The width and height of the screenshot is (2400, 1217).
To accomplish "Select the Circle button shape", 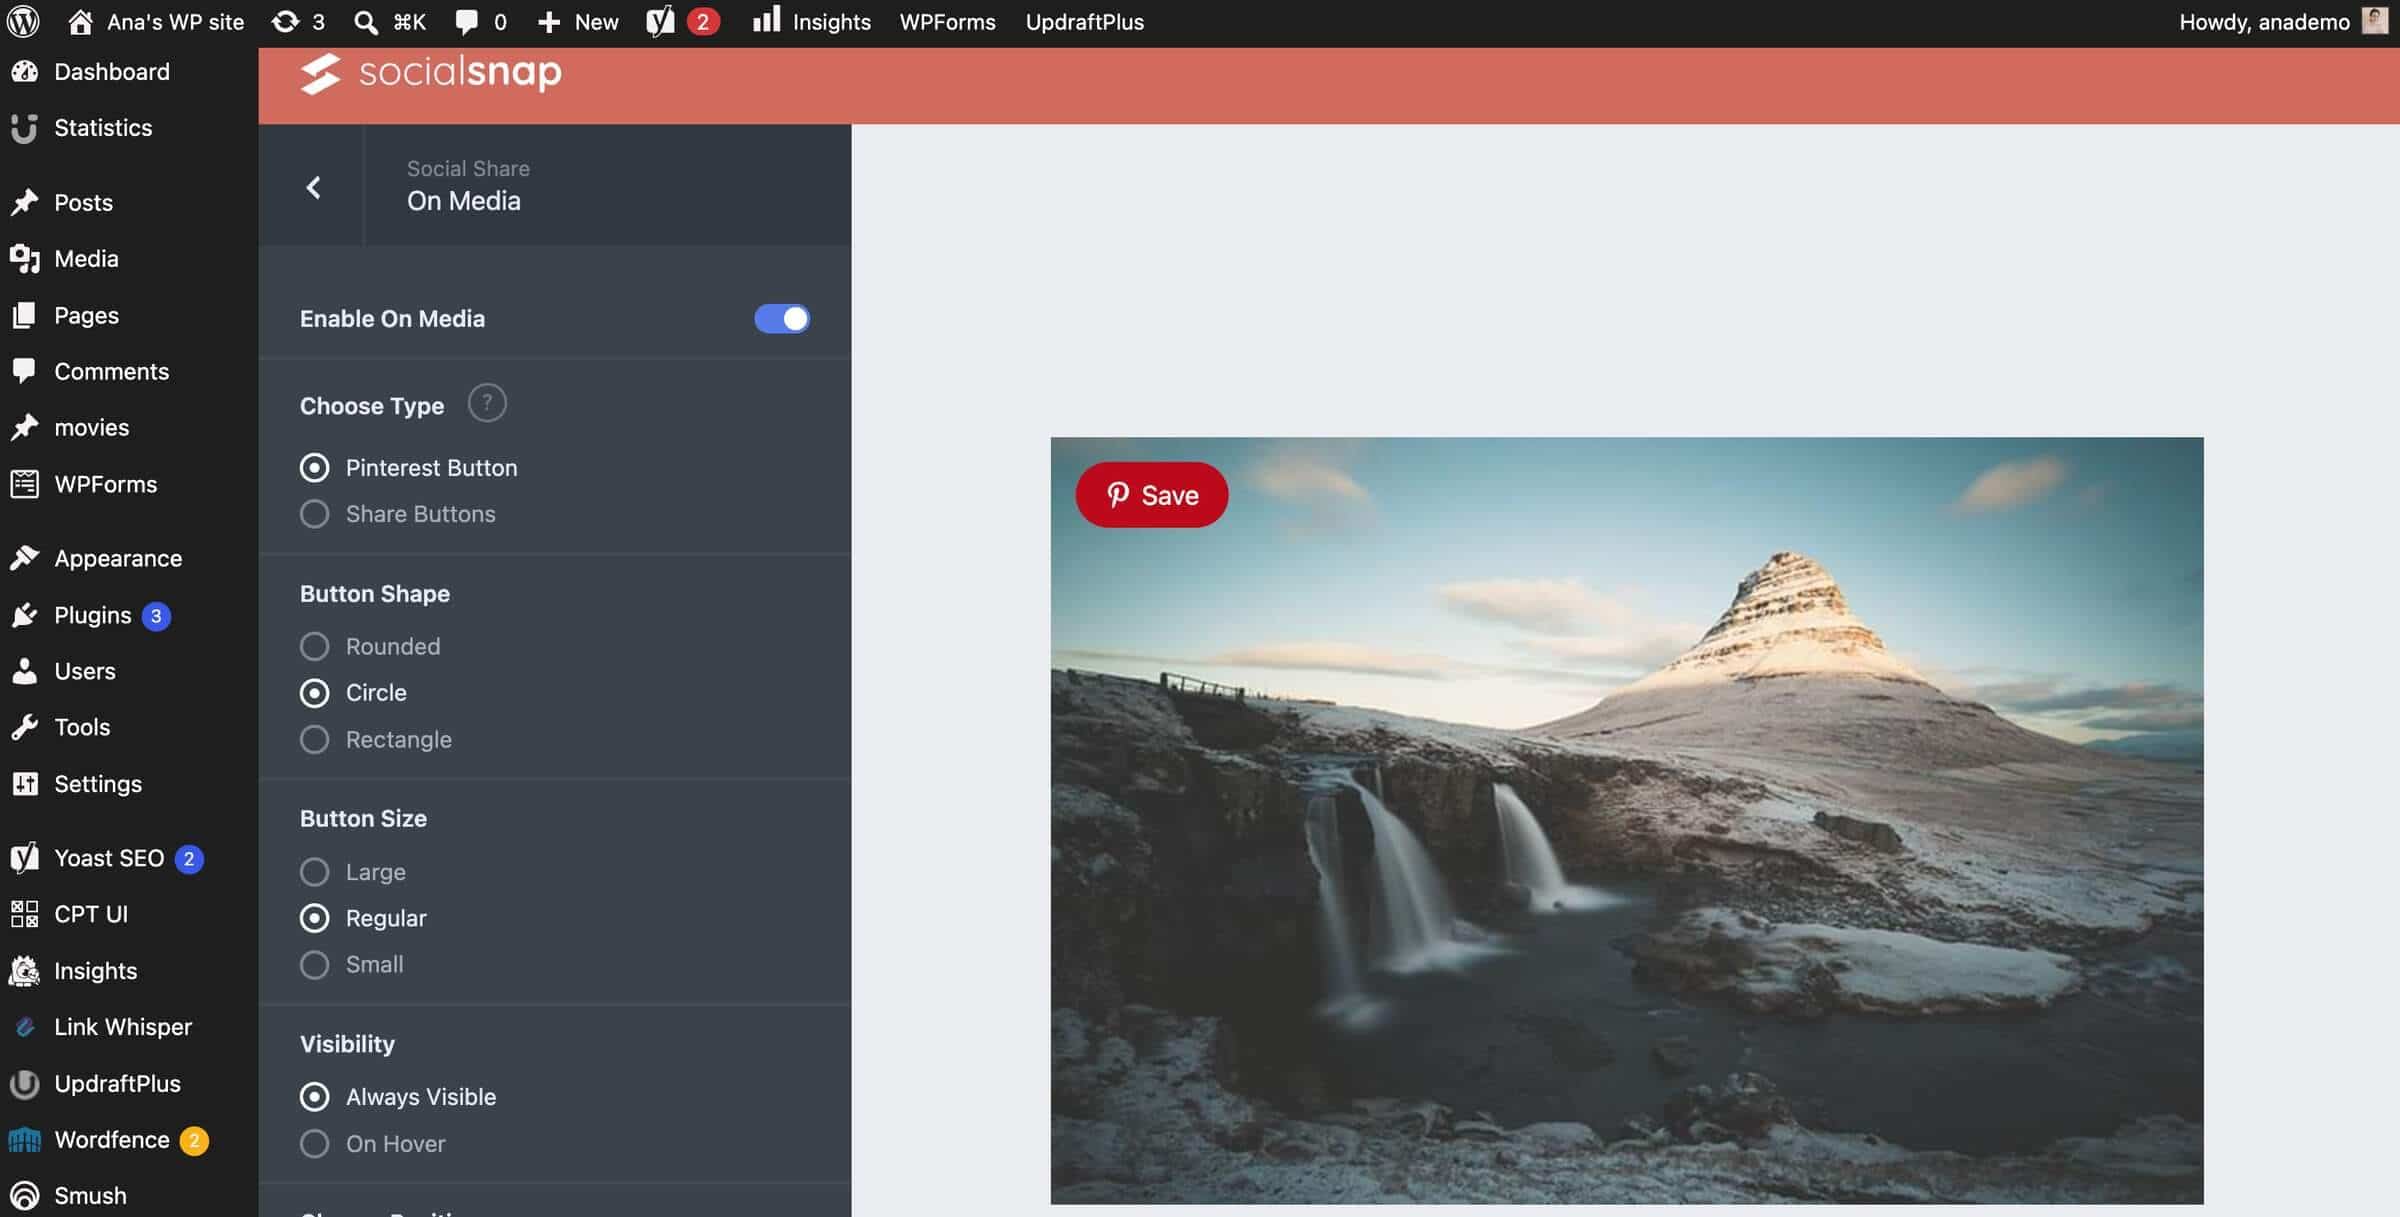I will tap(353, 692).
